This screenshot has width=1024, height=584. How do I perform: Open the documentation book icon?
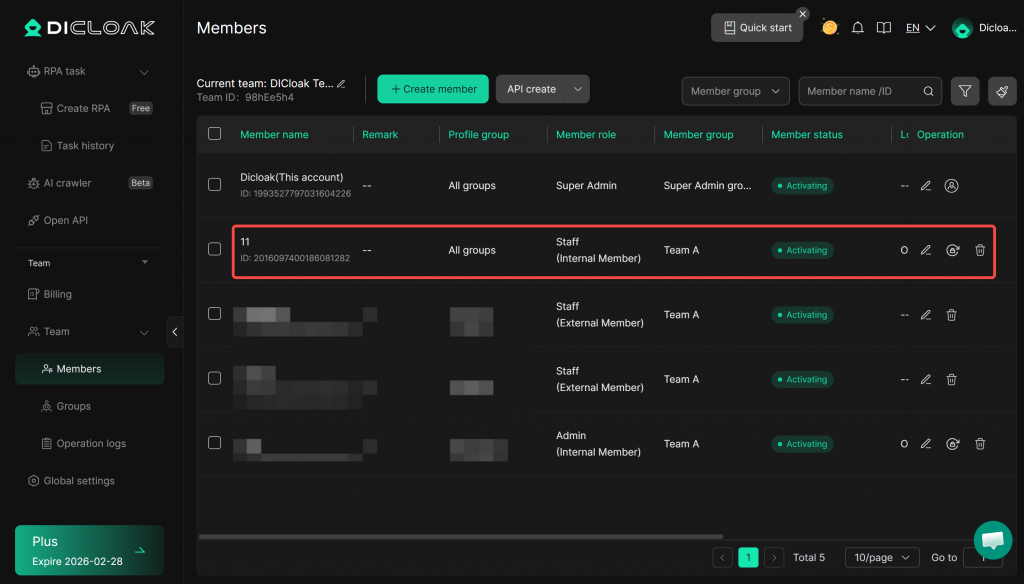tap(883, 28)
